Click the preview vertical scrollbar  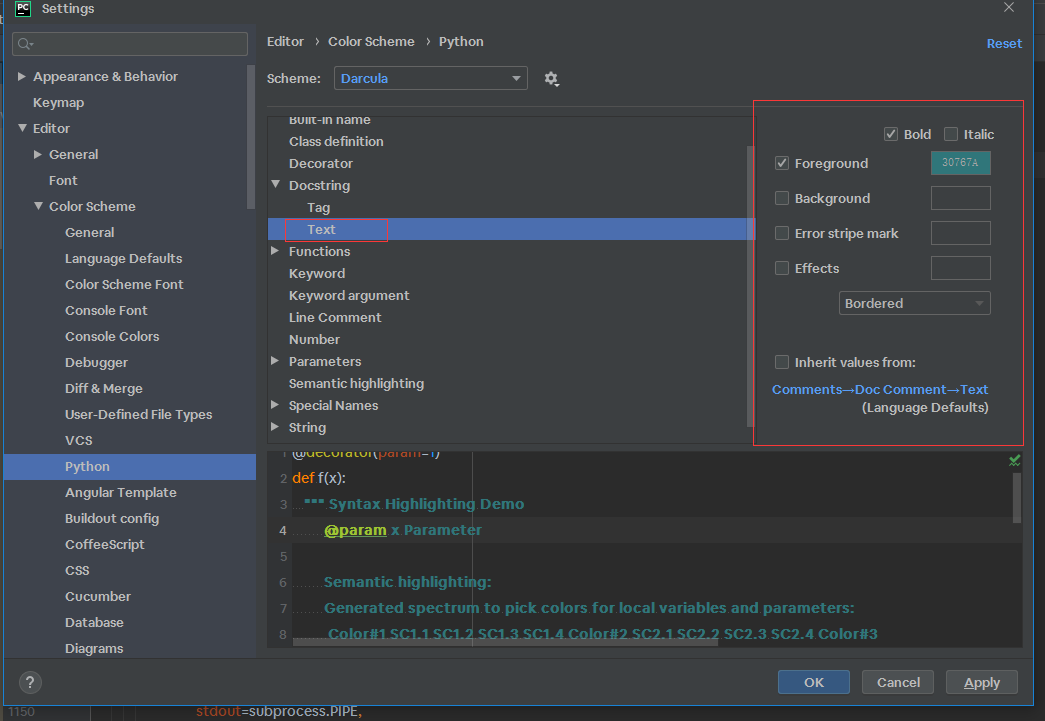pyautogui.click(x=1016, y=498)
